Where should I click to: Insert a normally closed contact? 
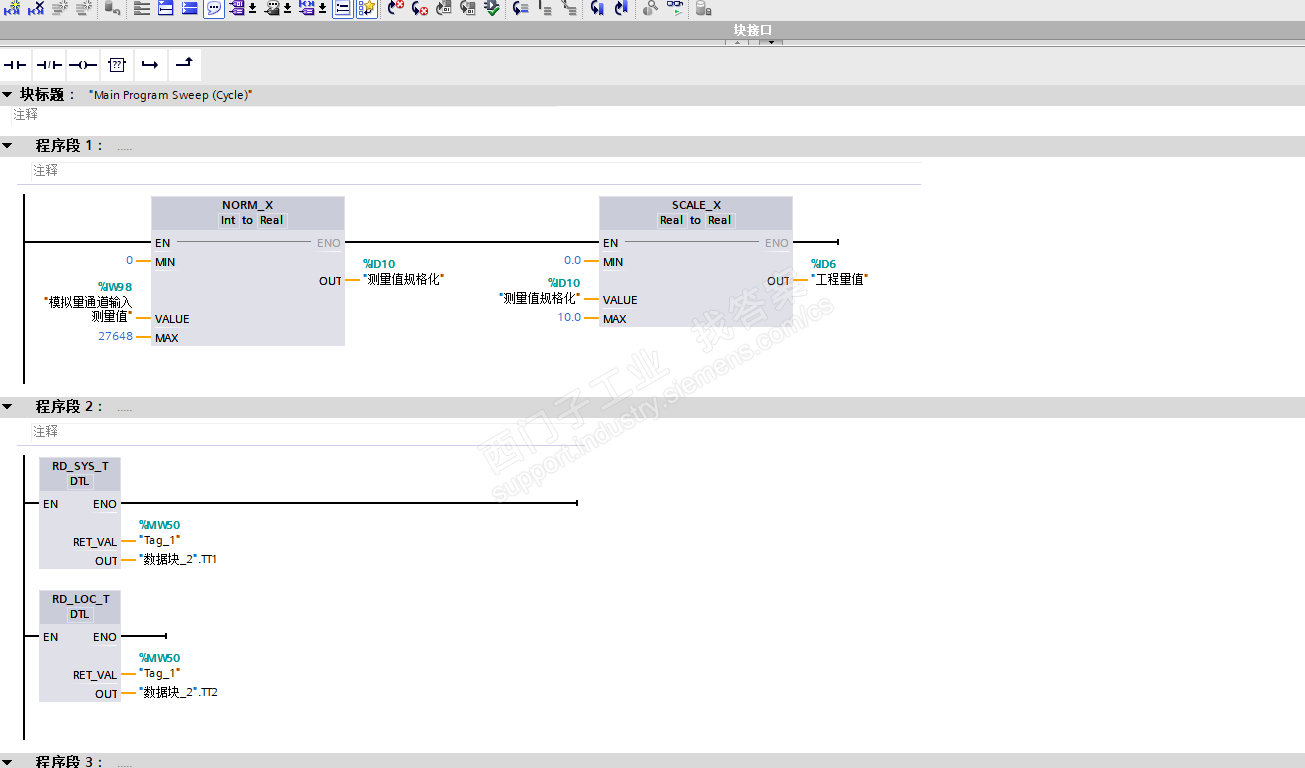click(50, 65)
